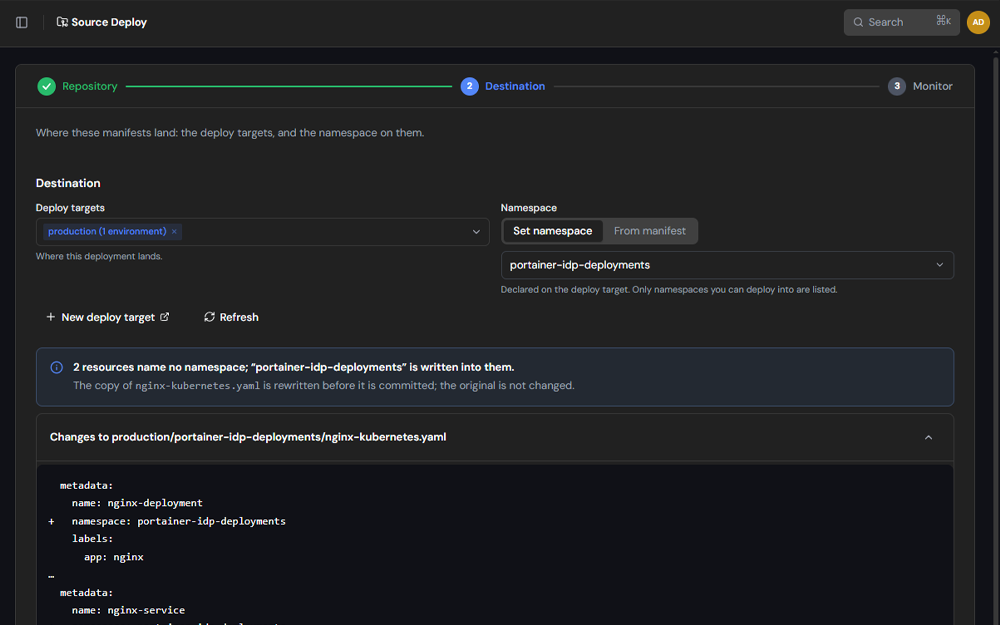Click the Refresh circular arrows icon
This screenshot has width=1000, height=625.
coord(209,317)
